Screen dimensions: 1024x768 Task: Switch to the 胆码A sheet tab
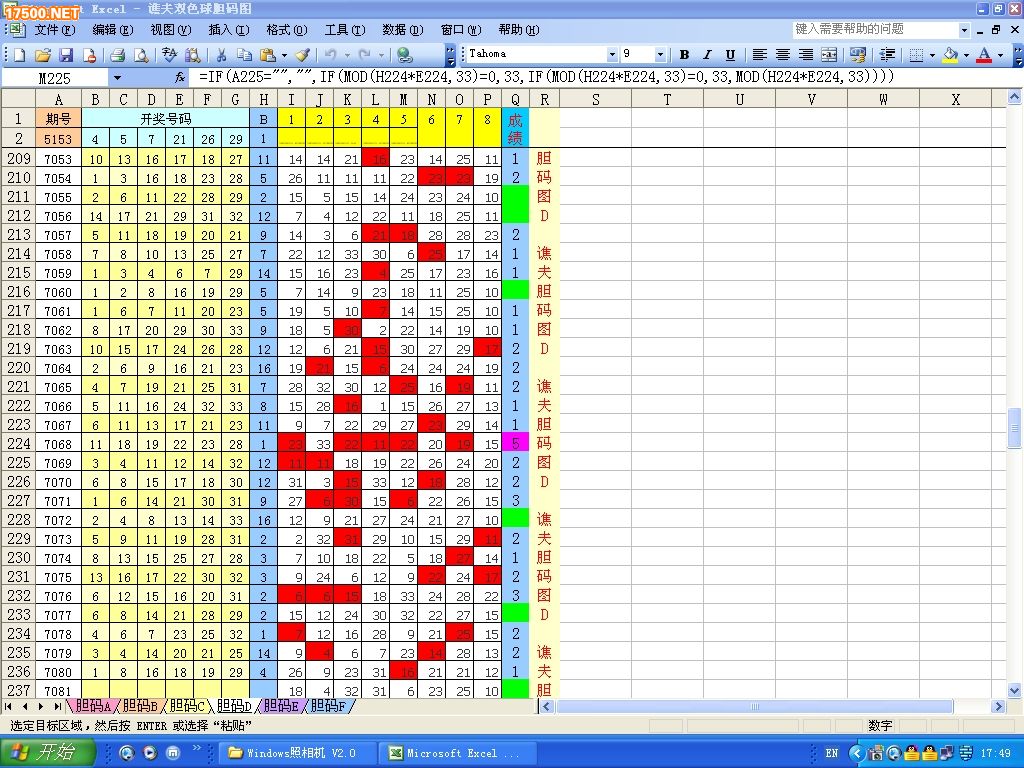pyautogui.click(x=93, y=706)
